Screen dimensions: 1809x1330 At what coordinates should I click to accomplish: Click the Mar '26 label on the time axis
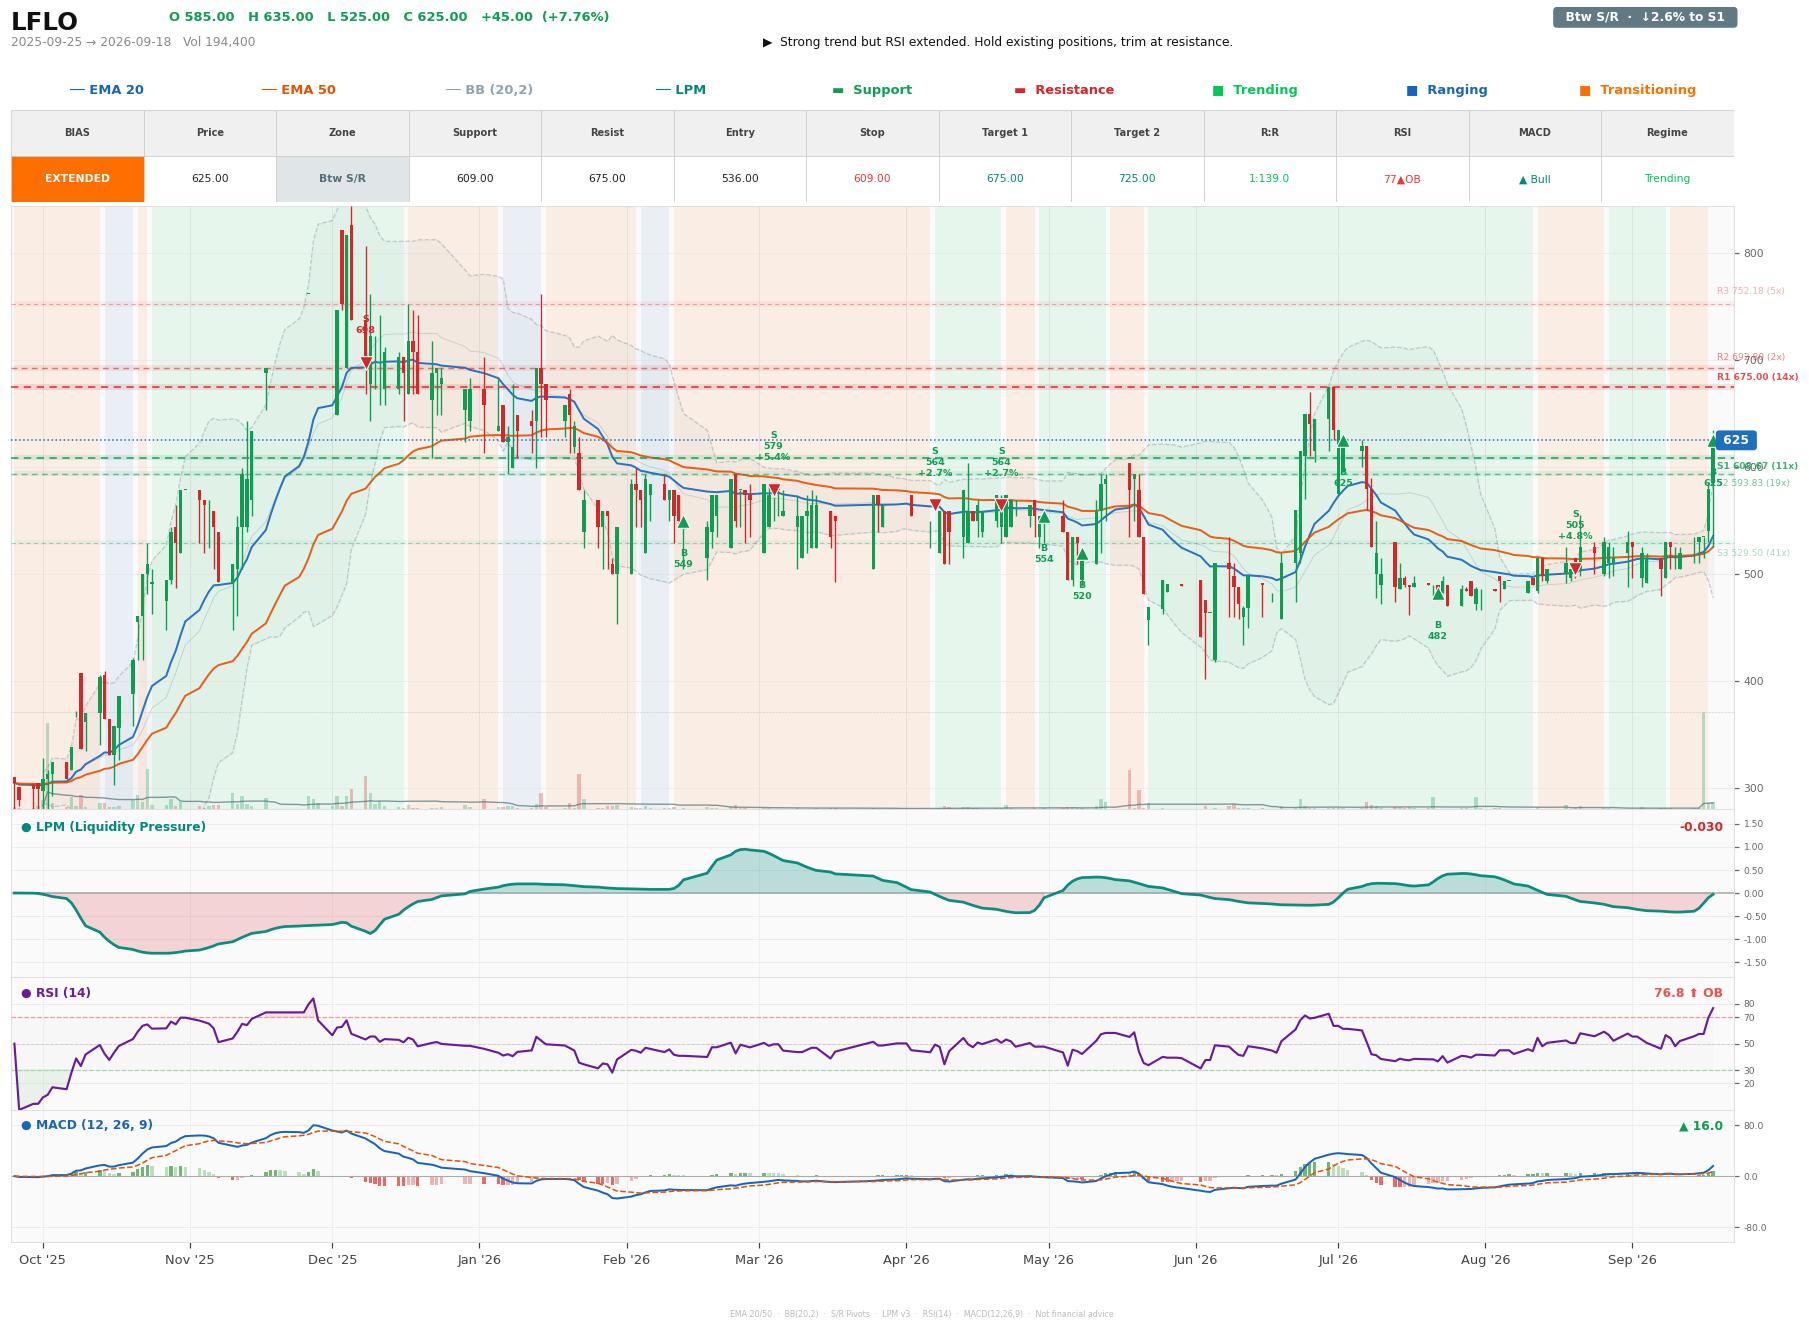pos(759,1260)
